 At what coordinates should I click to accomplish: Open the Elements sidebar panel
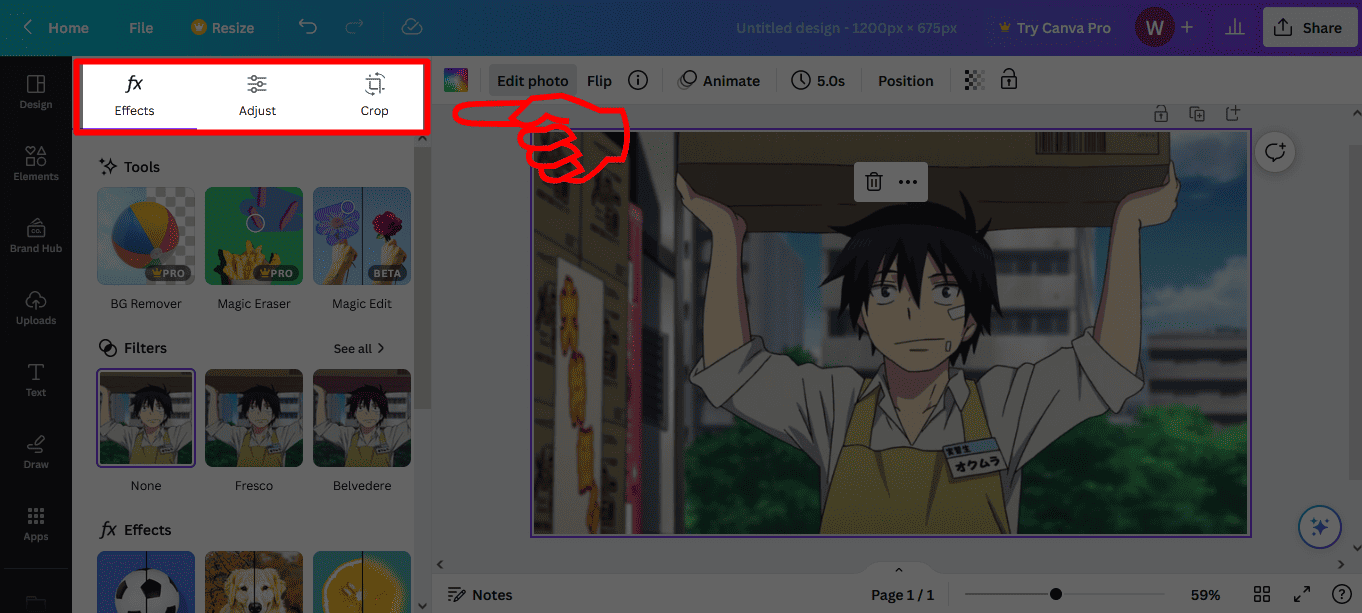point(36,163)
